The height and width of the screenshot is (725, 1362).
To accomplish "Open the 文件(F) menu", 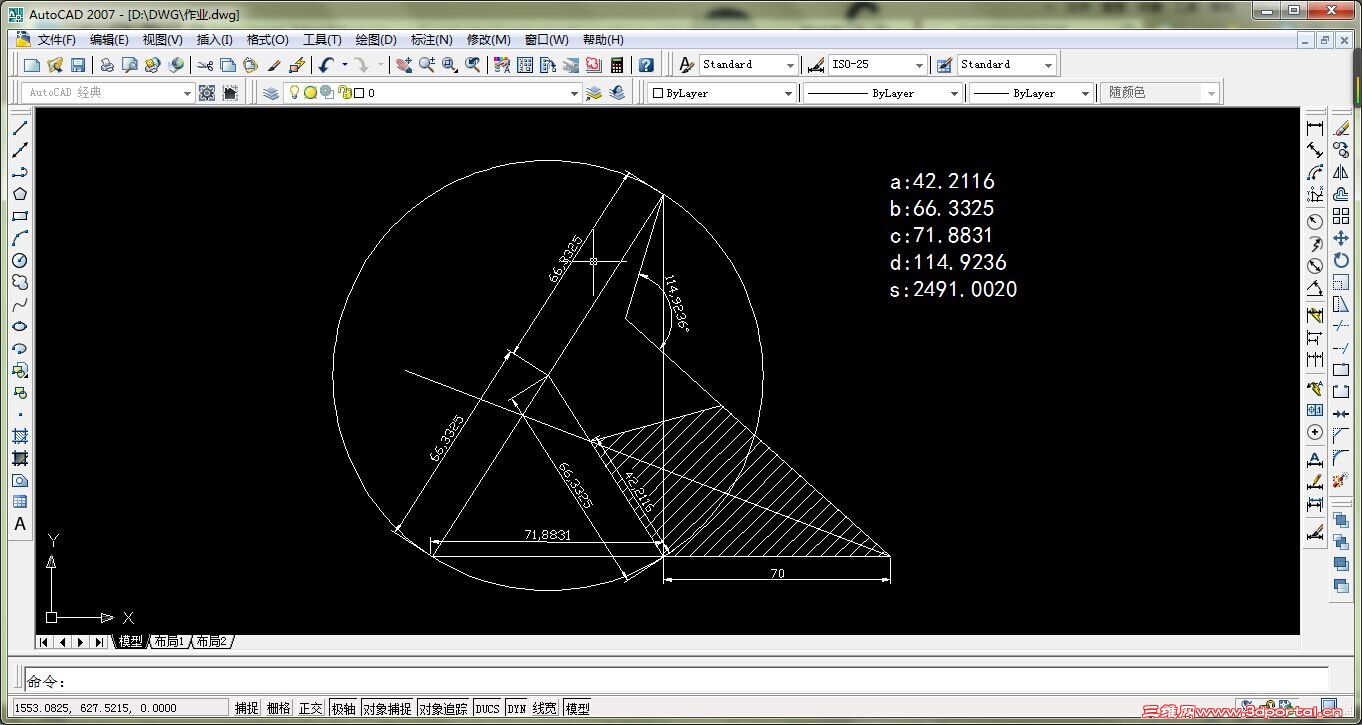I will 57,40.
